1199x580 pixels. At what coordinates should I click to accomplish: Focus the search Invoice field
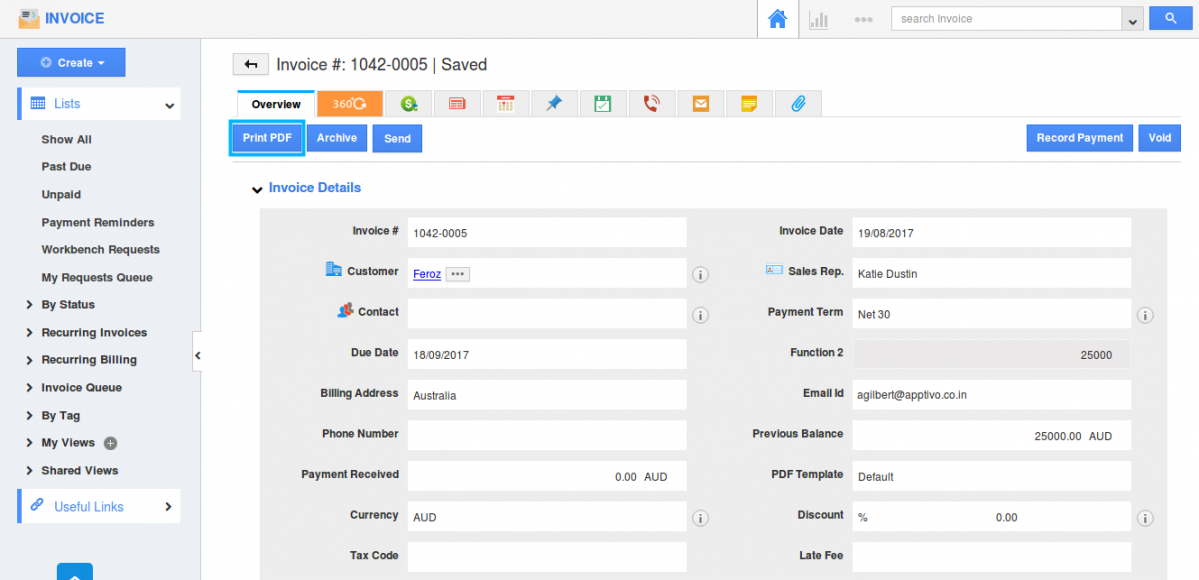[x=1007, y=19]
